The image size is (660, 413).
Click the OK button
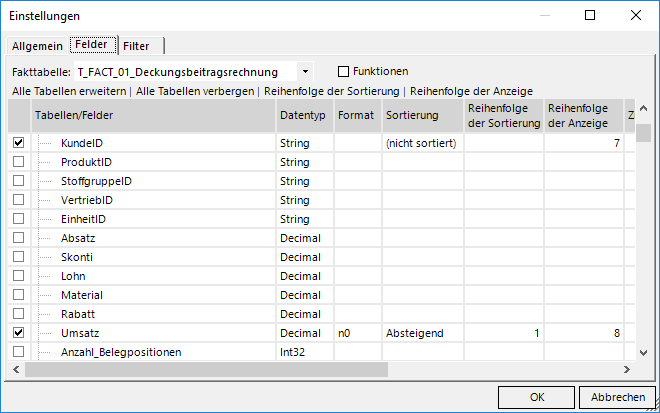point(536,397)
